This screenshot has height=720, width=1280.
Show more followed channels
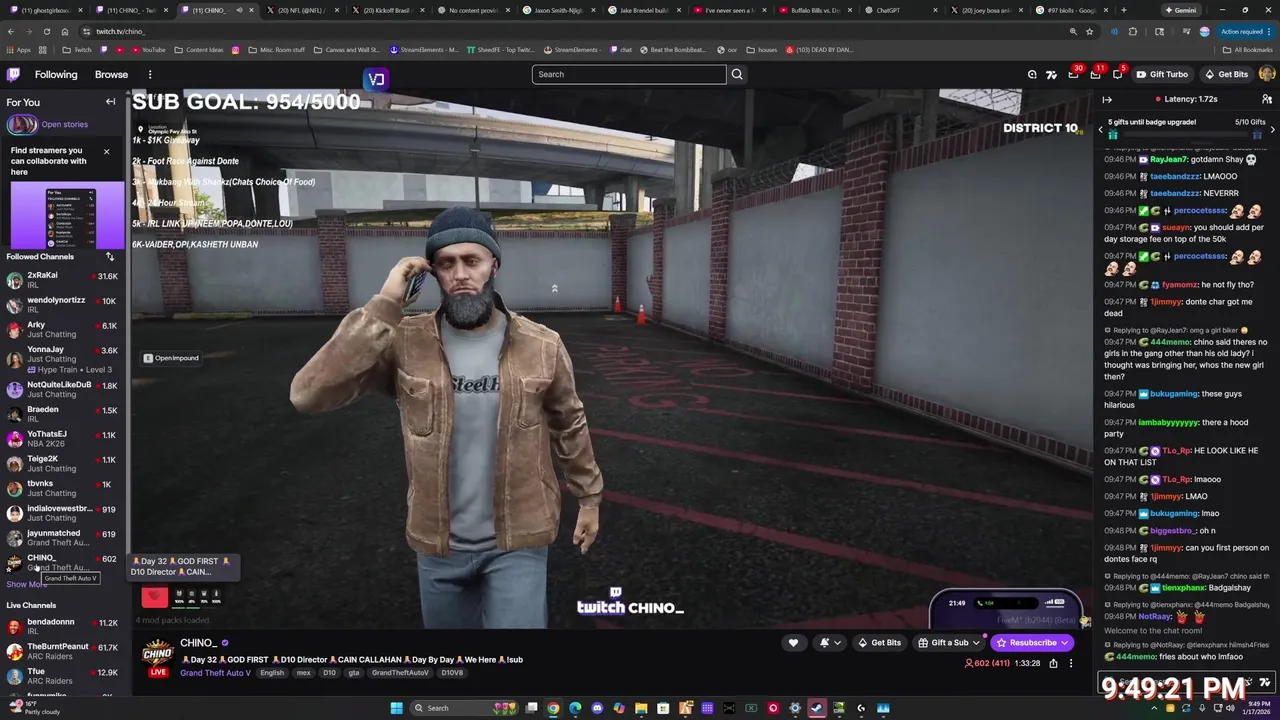click(25, 584)
